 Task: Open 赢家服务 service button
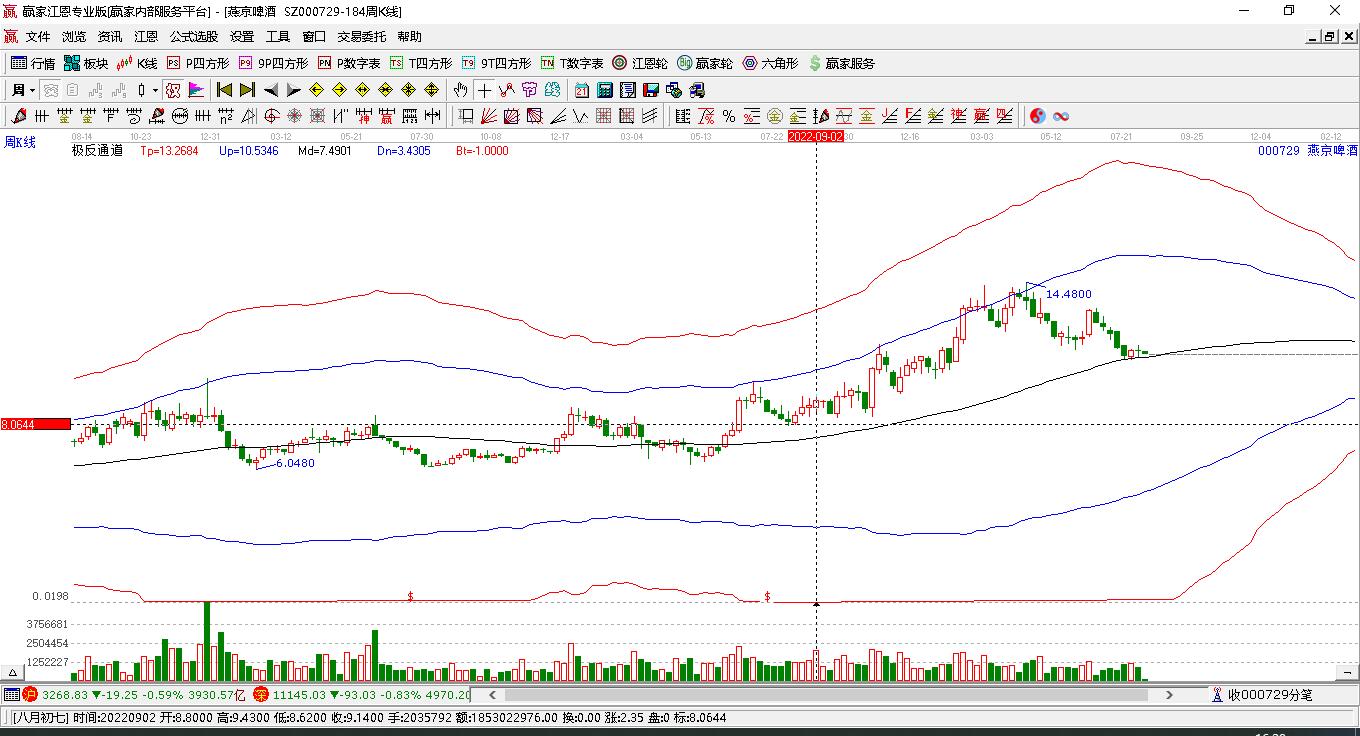tap(841, 63)
